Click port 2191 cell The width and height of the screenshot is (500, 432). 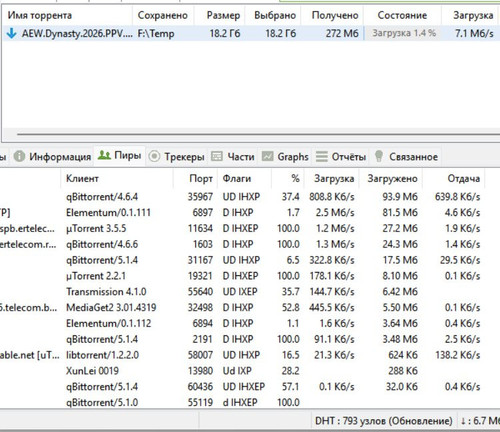click(202, 339)
